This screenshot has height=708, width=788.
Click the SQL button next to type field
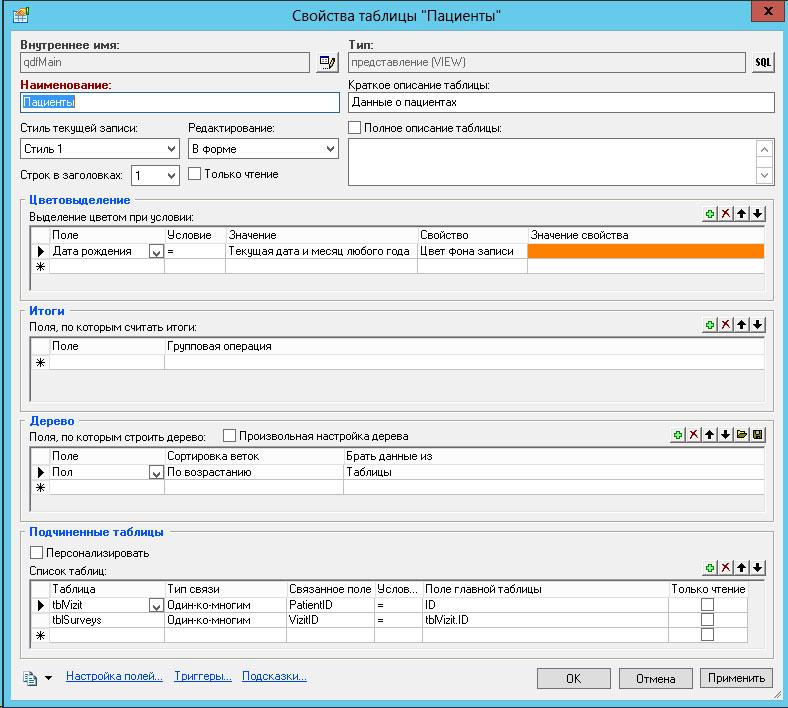pyautogui.click(x=763, y=62)
